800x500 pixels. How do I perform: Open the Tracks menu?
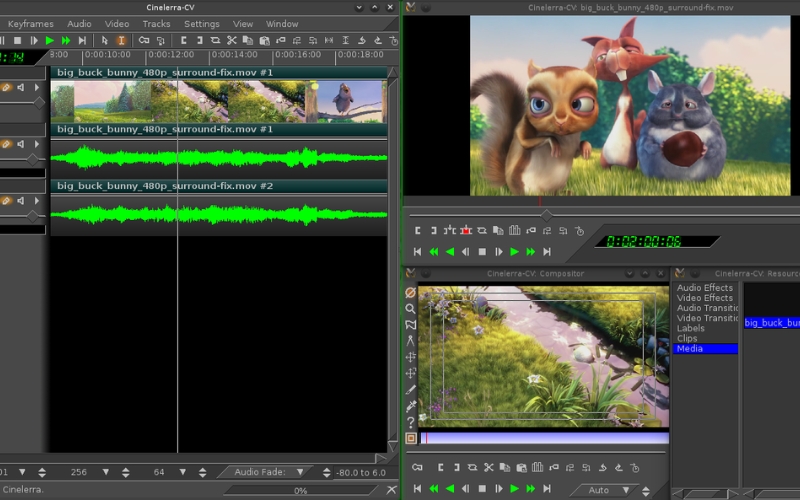click(x=156, y=24)
